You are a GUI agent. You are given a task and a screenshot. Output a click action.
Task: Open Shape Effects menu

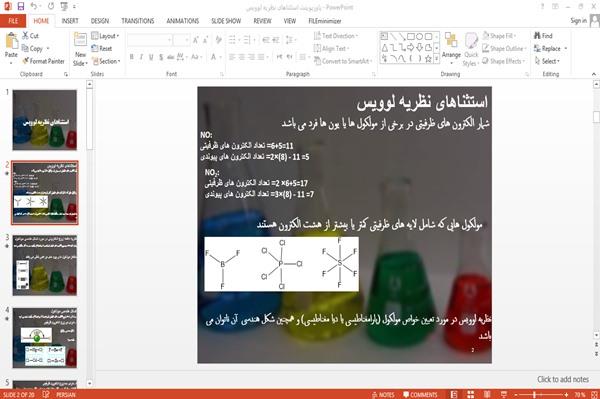point(504,61)
